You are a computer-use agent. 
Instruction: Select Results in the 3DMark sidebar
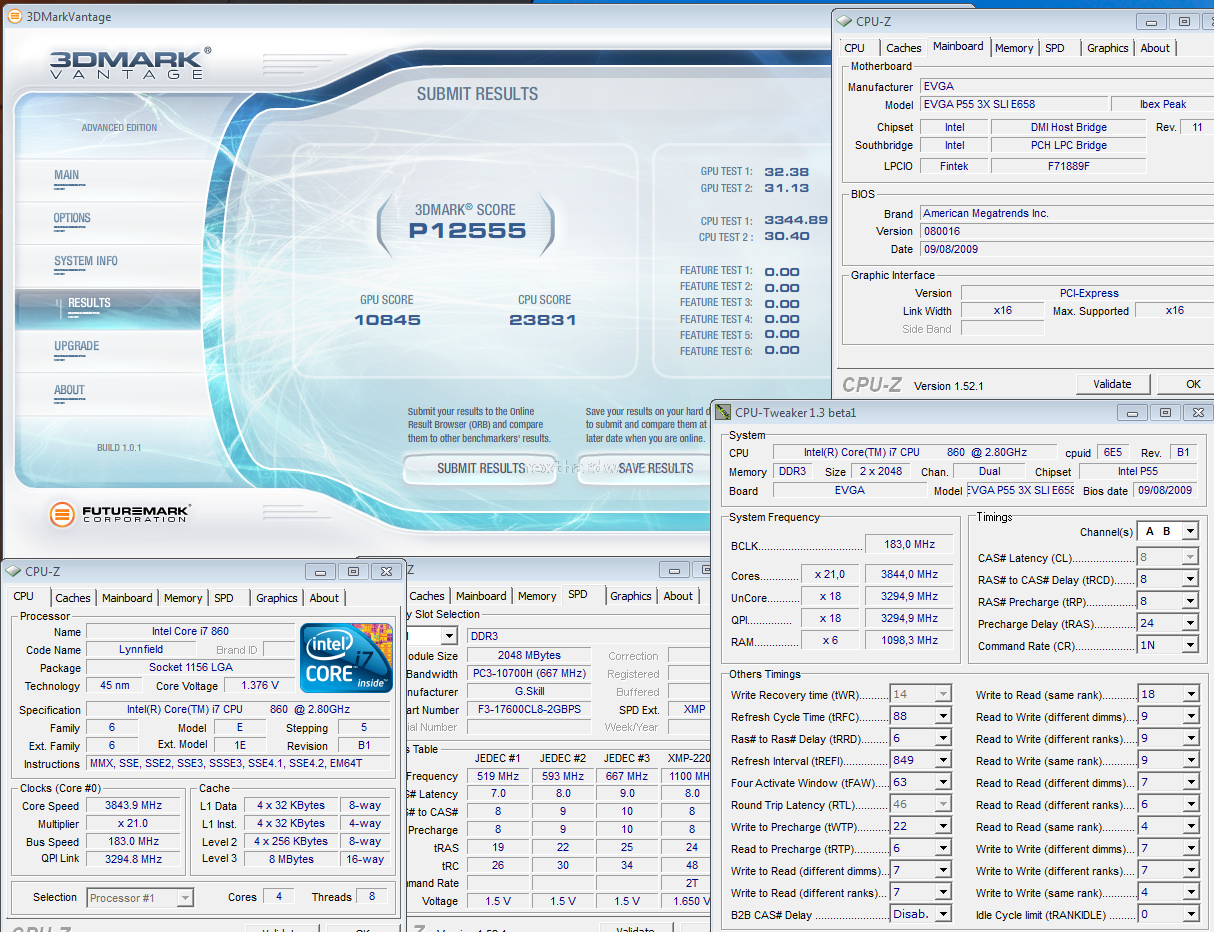(89, 303)
